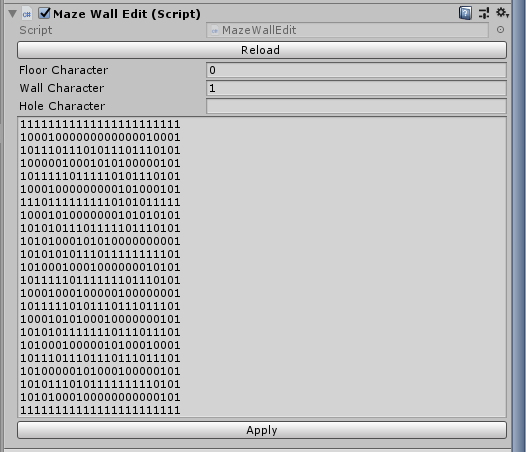The height and width of the screenshot is (452, 526).
Task: Click the C# script icon in header
Action: point(27,14)
